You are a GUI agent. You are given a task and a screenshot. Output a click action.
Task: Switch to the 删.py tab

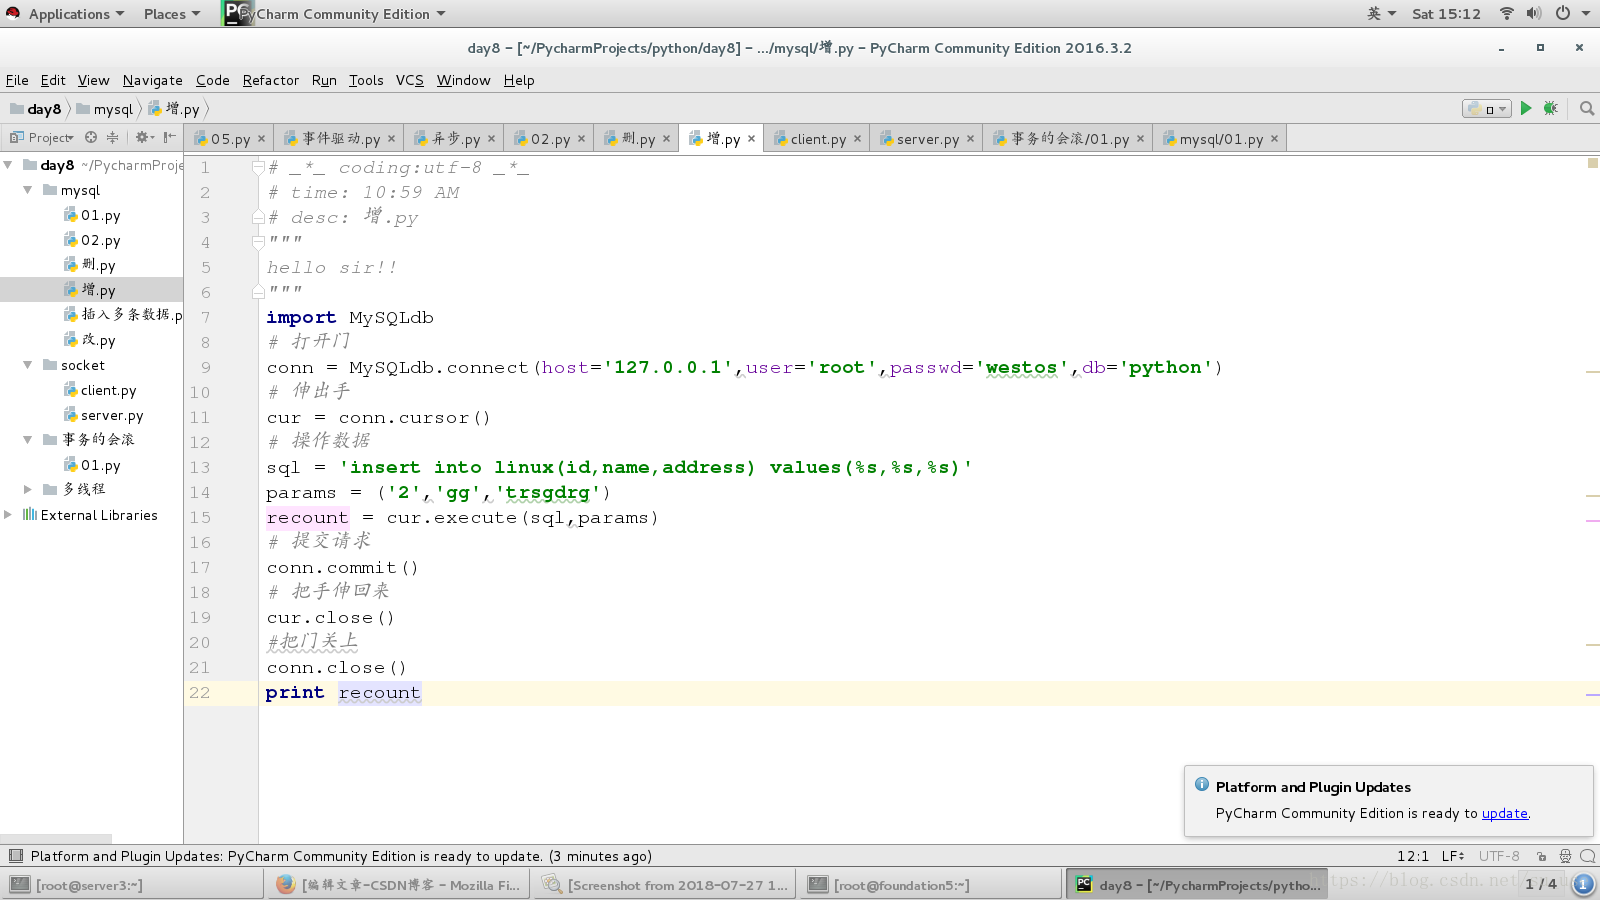pyautogui.click(x=638, y=139)
